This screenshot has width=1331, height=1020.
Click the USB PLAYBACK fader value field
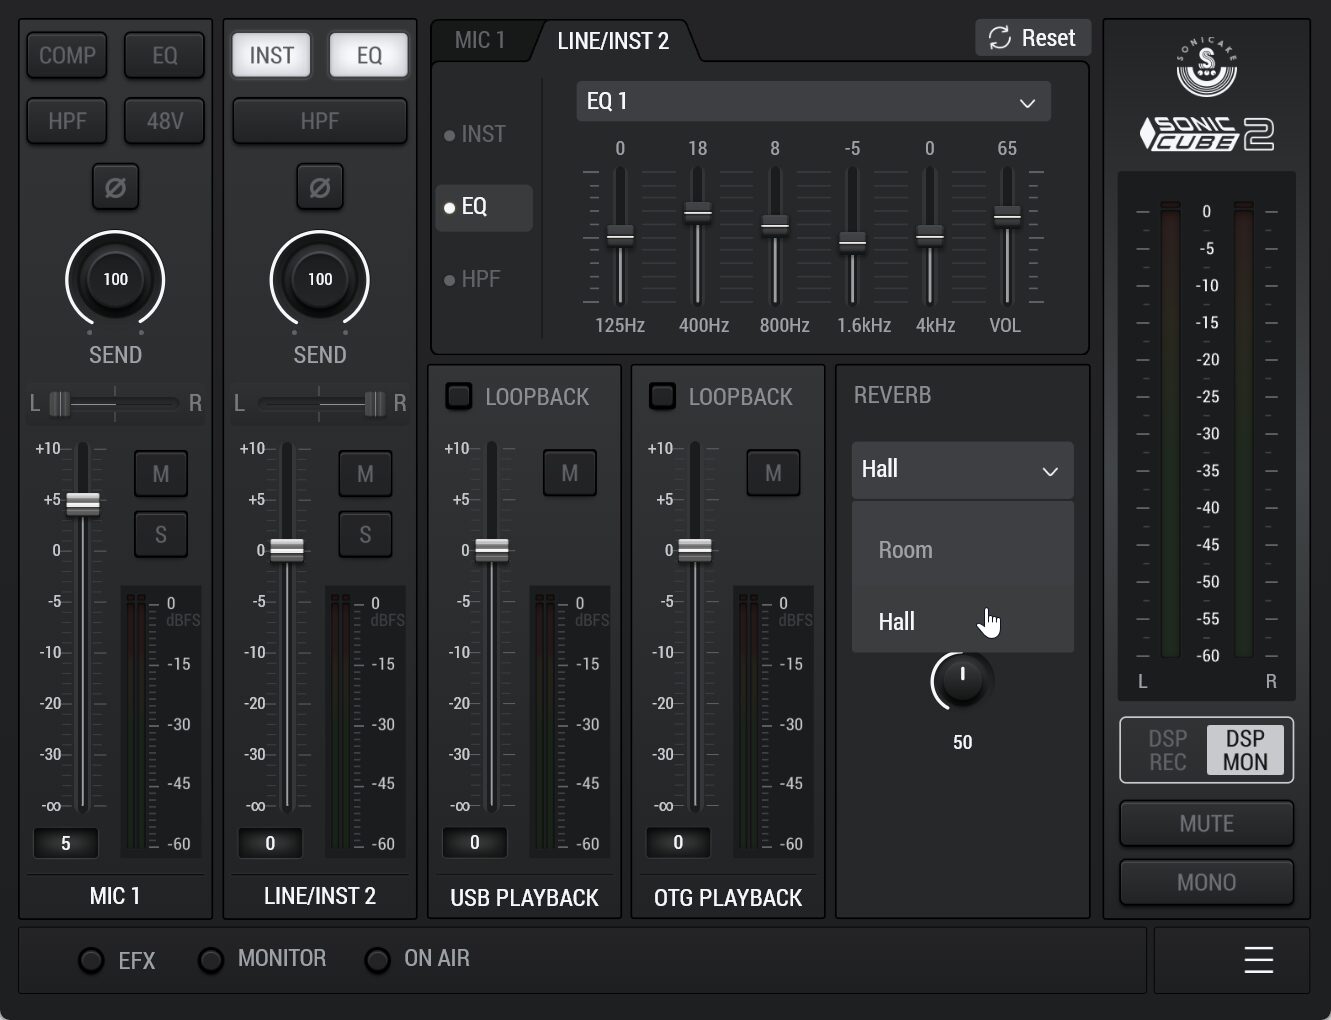474,843
